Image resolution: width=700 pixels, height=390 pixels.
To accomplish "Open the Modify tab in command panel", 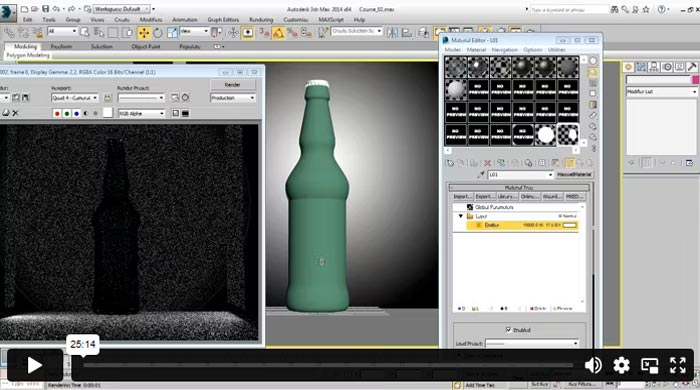I will click(641, 67).
